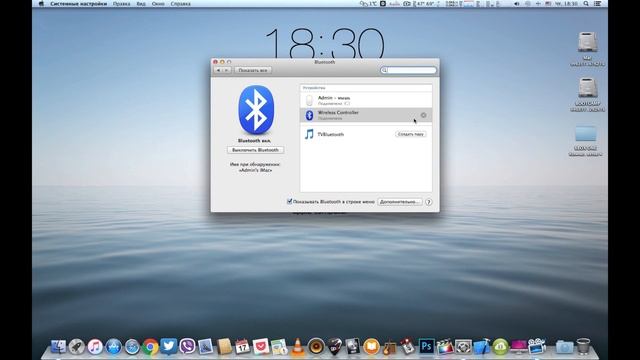Open Calendar icon showing 17
Viewport: 640px width, 360px height.
click(242, 347)
